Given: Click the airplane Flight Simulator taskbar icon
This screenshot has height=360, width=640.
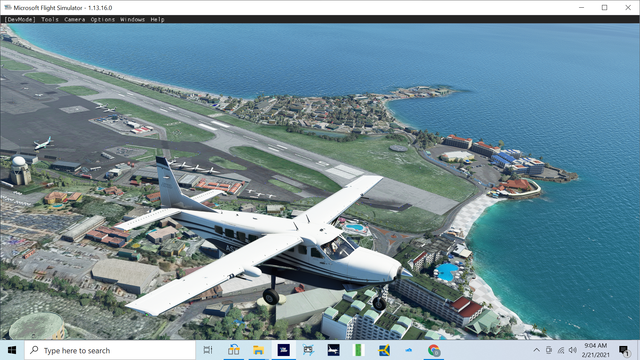Looking at the screenshot, I should [333, 350].
